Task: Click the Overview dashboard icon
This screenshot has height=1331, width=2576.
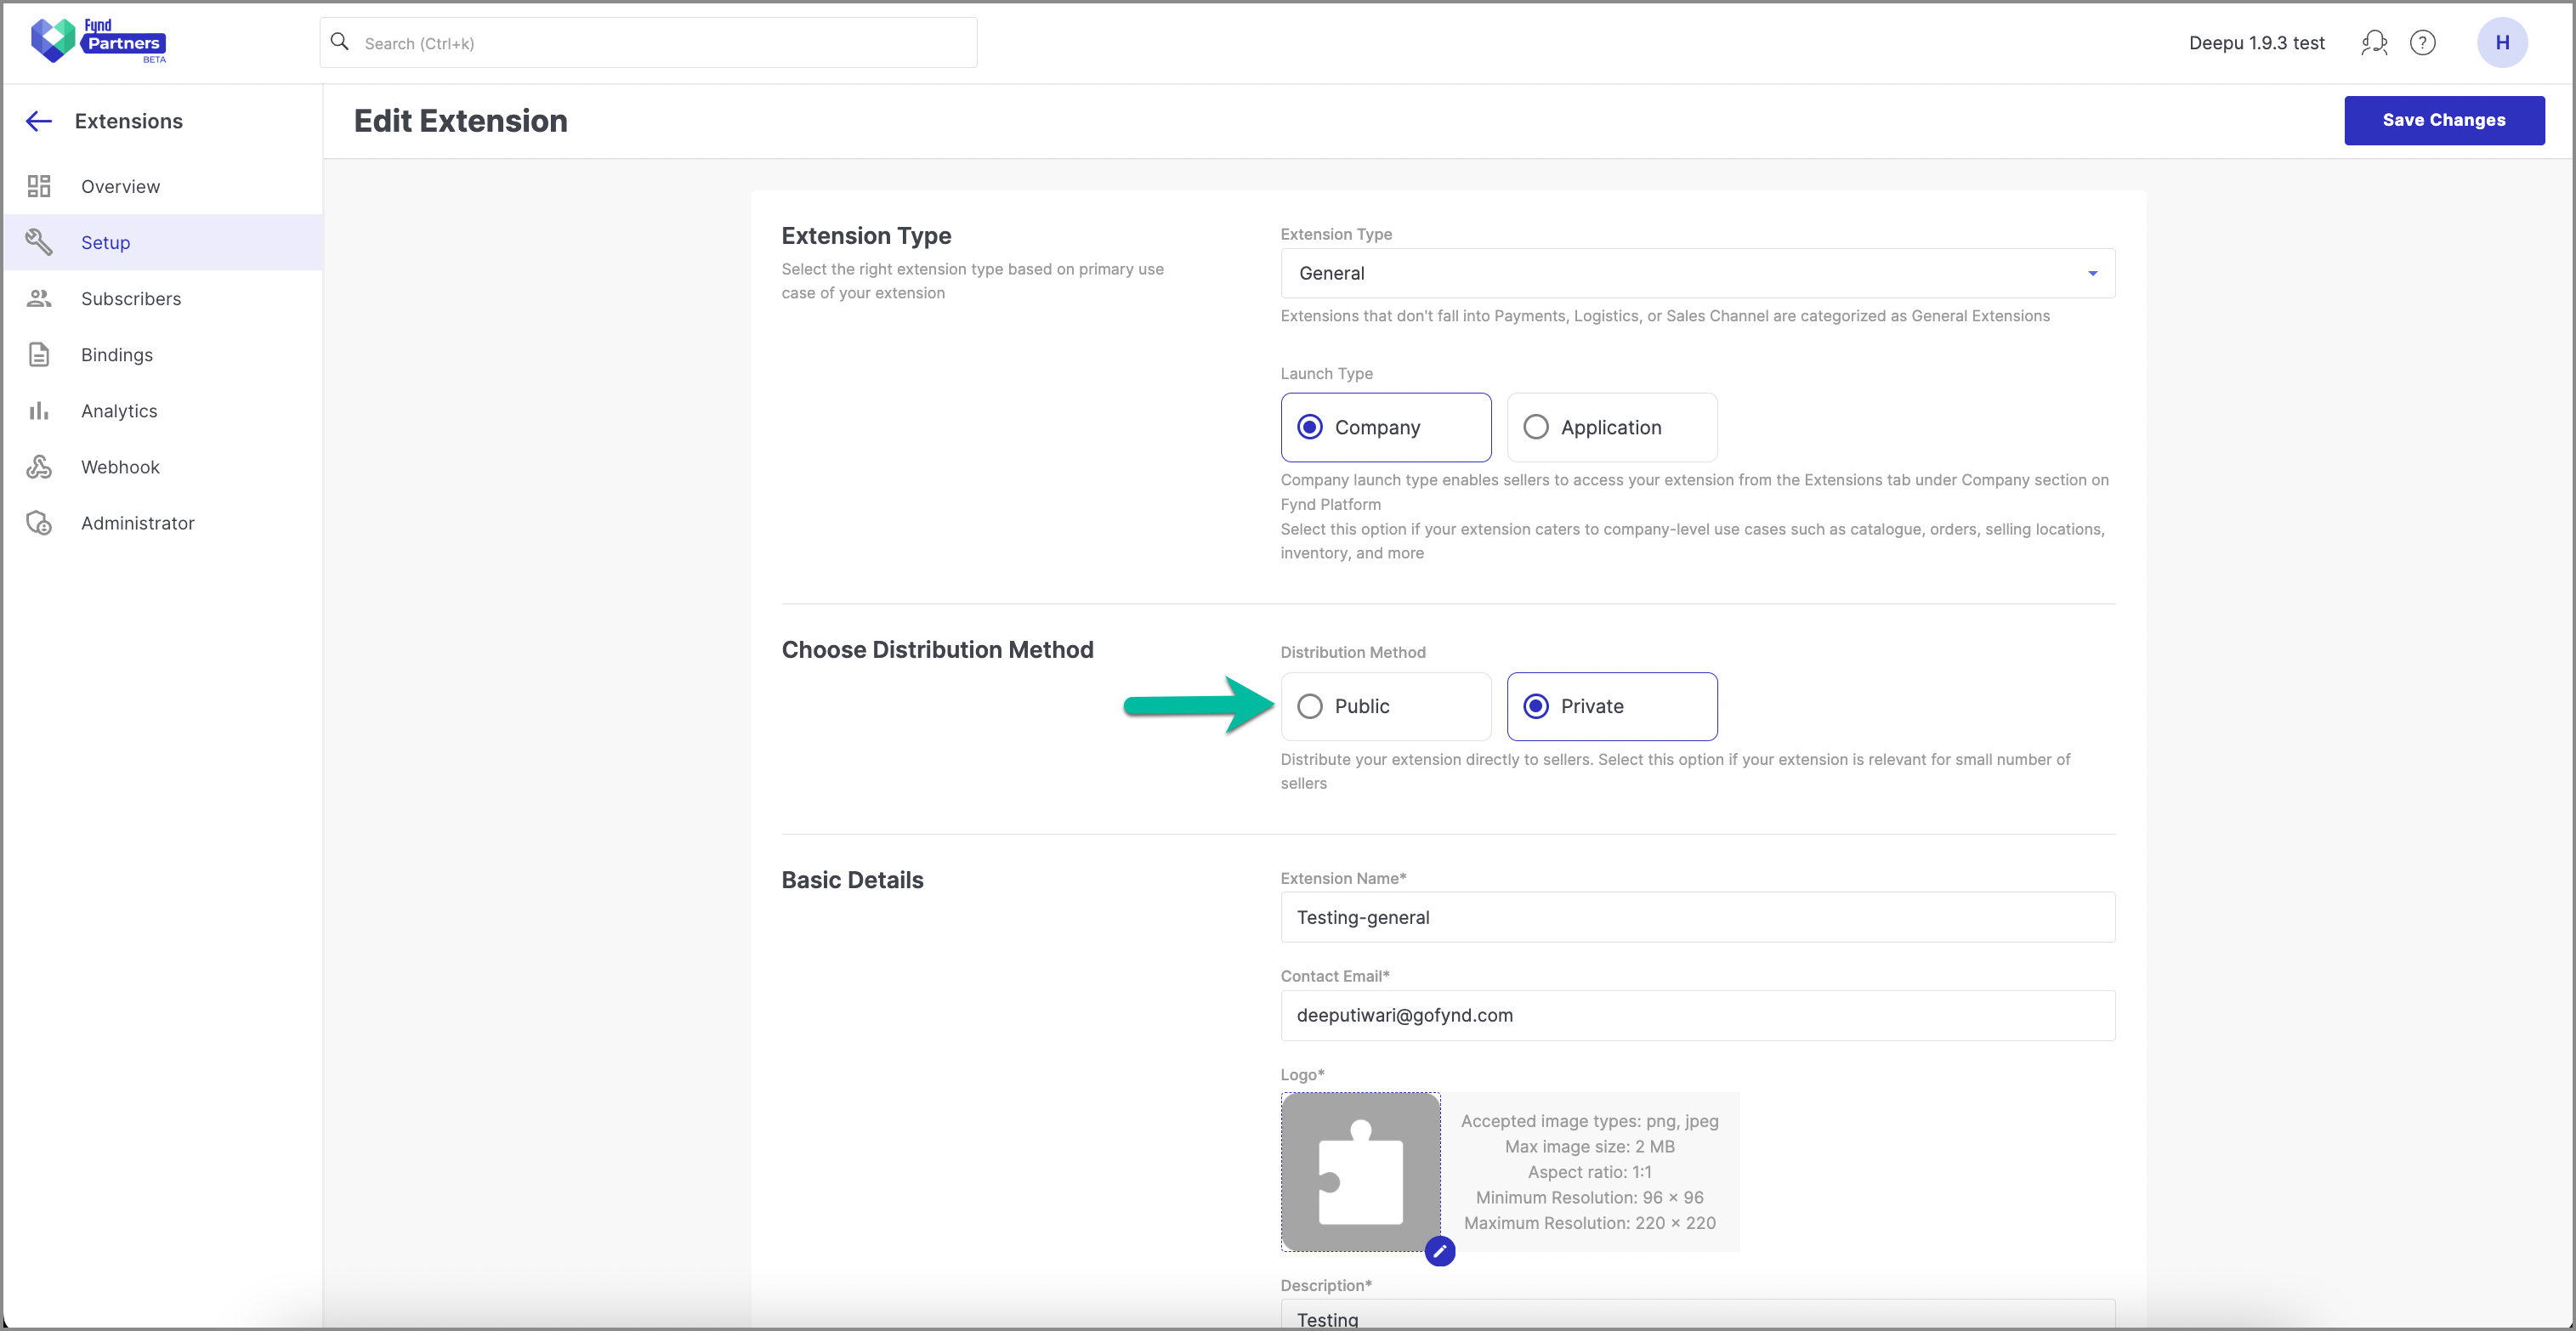Action: [x=39, y=186]
